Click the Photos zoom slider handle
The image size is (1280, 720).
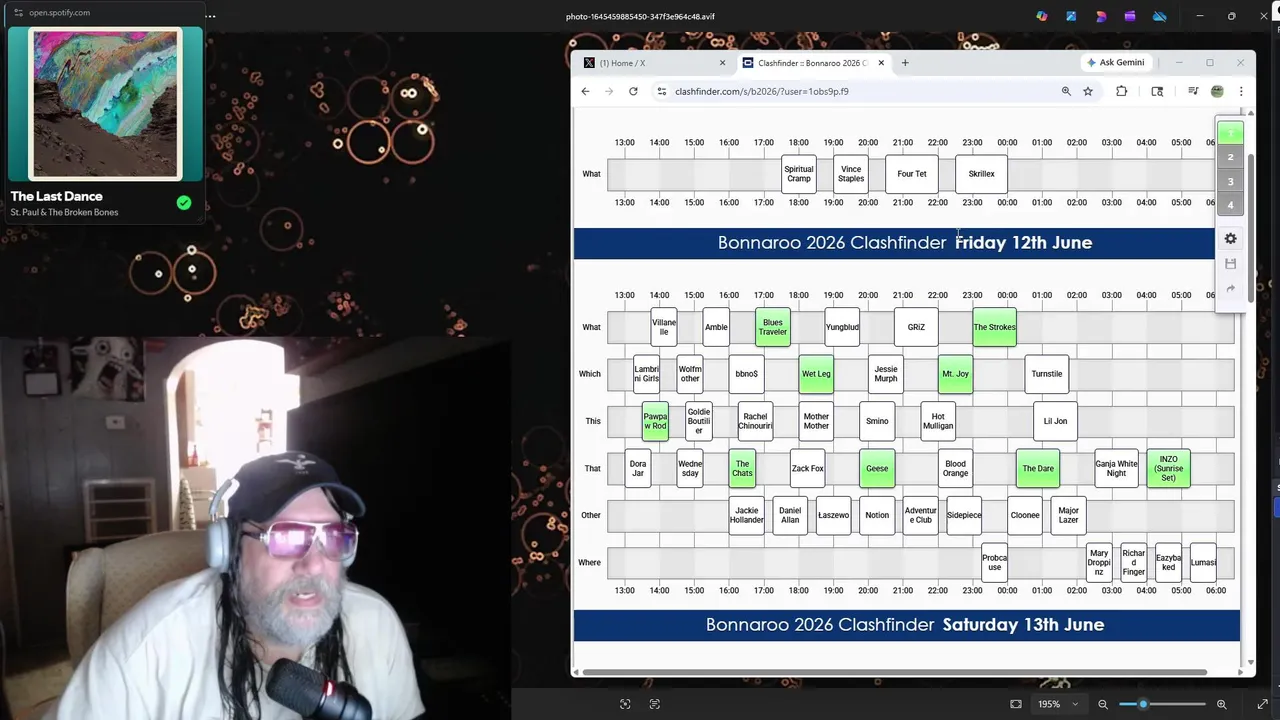1143,704
